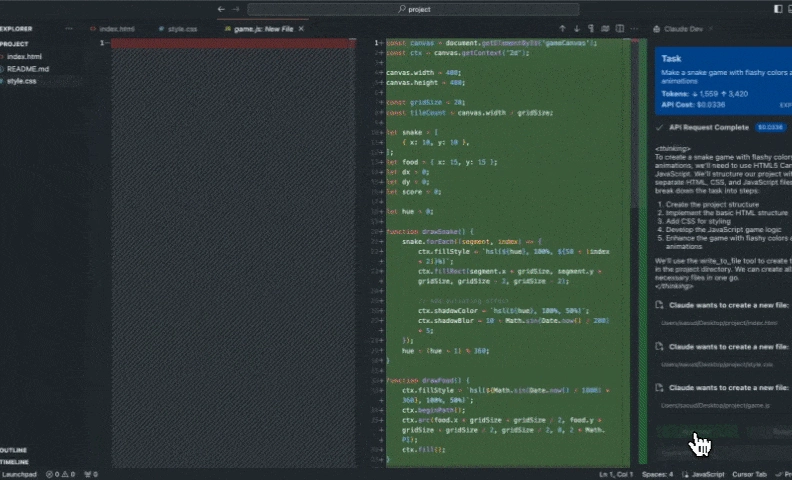
Task: Click the Cursor Tab status item
Action: pos(752,473)
